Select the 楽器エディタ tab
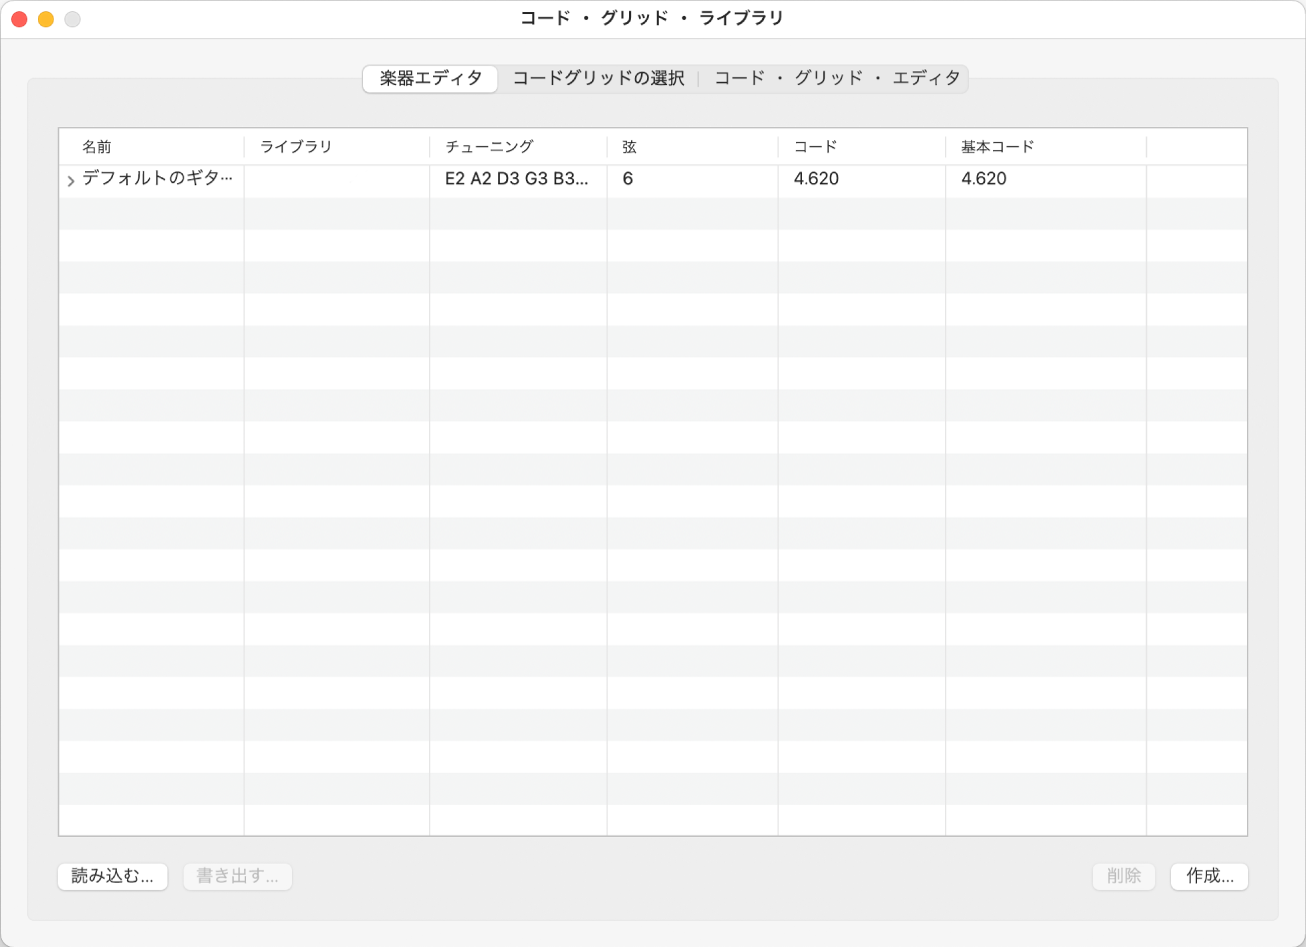 tap(430, 79)
